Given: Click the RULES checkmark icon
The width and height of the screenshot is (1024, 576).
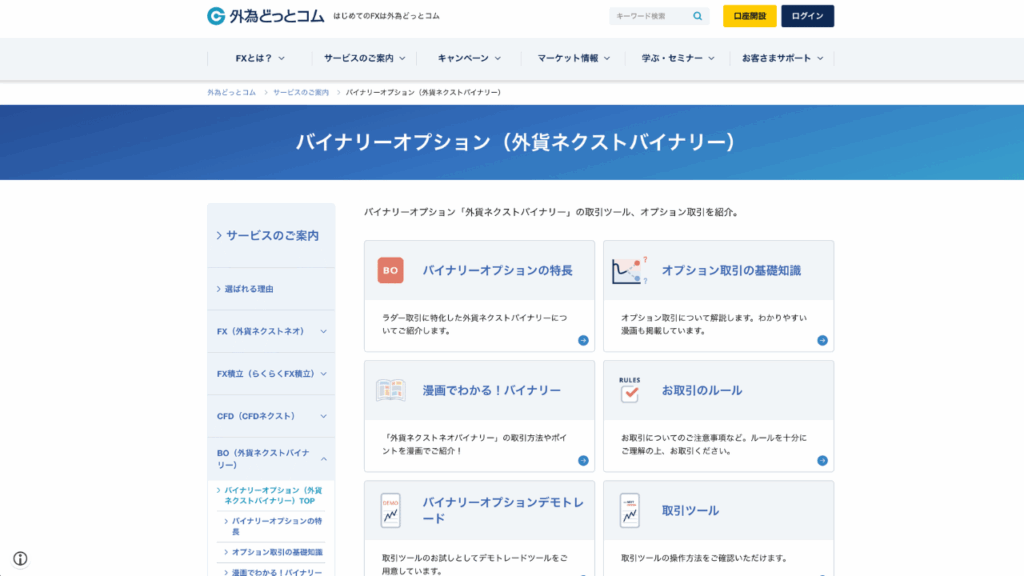Looking at the screenshot, I should coord(630,390).
